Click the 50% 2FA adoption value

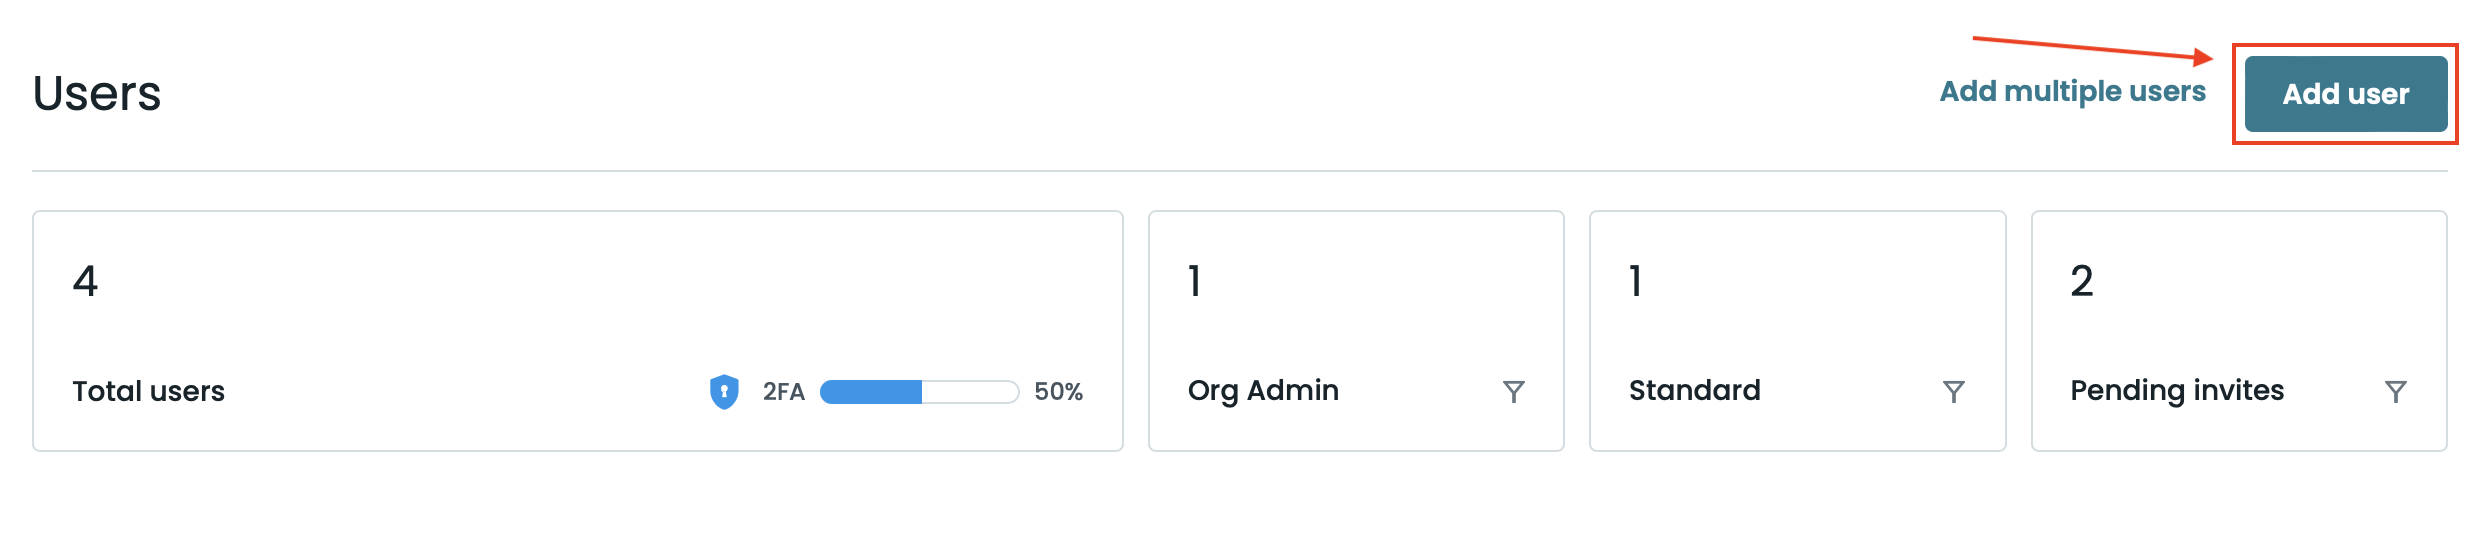(1058, 392)
